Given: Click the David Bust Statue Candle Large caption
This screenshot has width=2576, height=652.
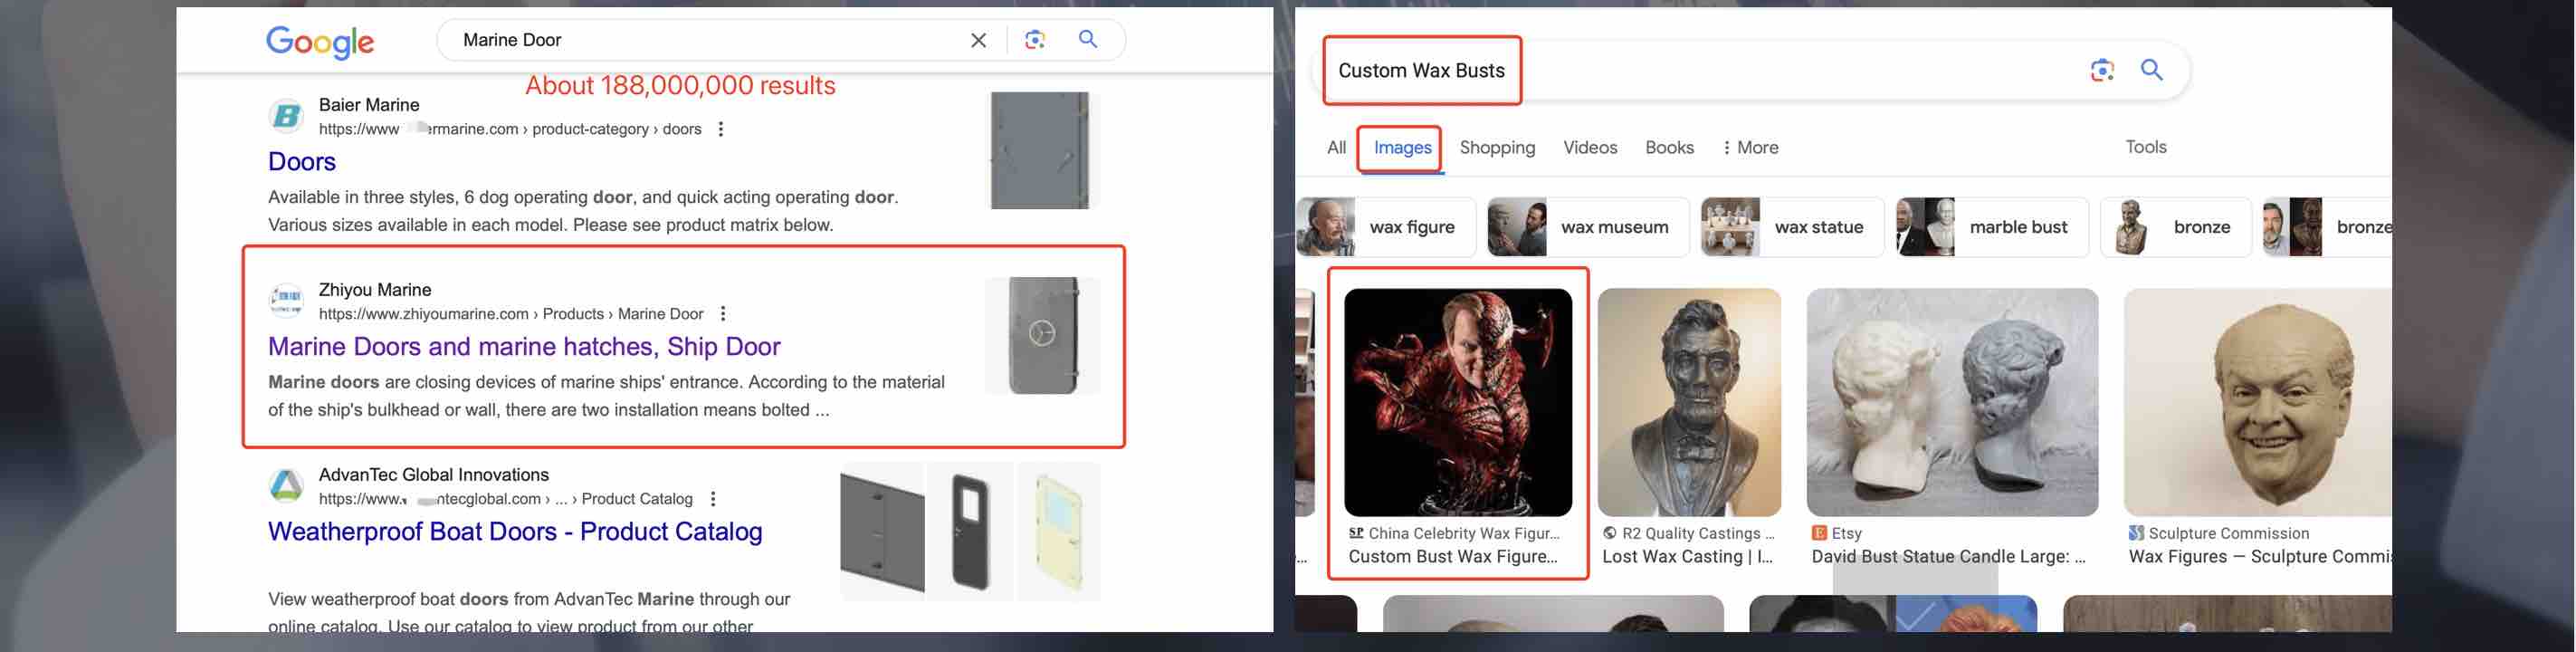Looking at the screenshot, I should click(1948, 557).
